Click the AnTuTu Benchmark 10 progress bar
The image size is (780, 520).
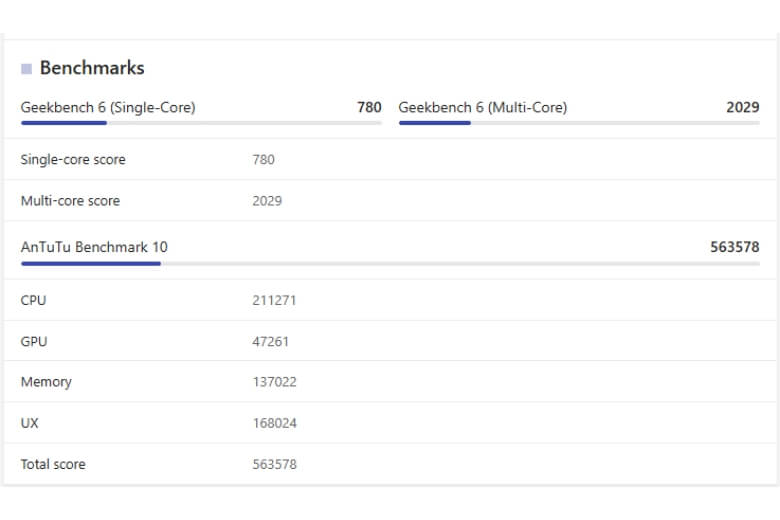pyautogui.click(x=390, y=264)
